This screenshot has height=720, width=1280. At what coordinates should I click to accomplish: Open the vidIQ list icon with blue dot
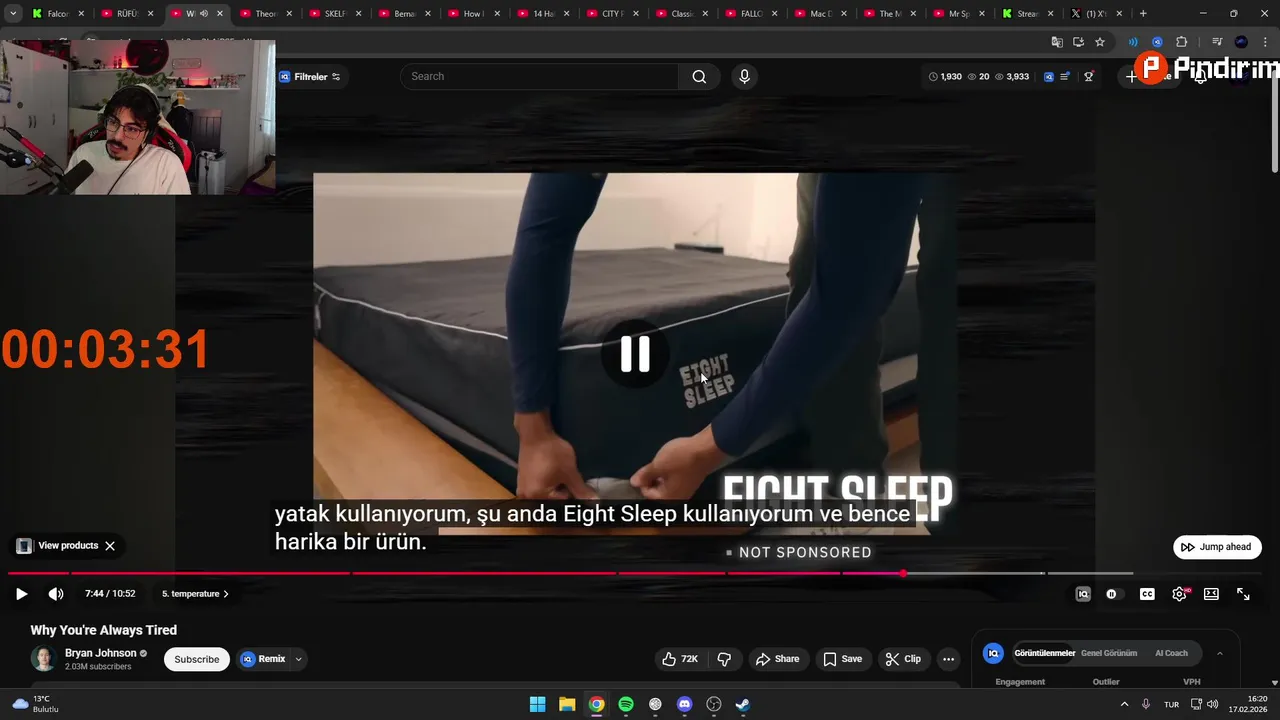pyautogui.click(x=1065, y=77)
